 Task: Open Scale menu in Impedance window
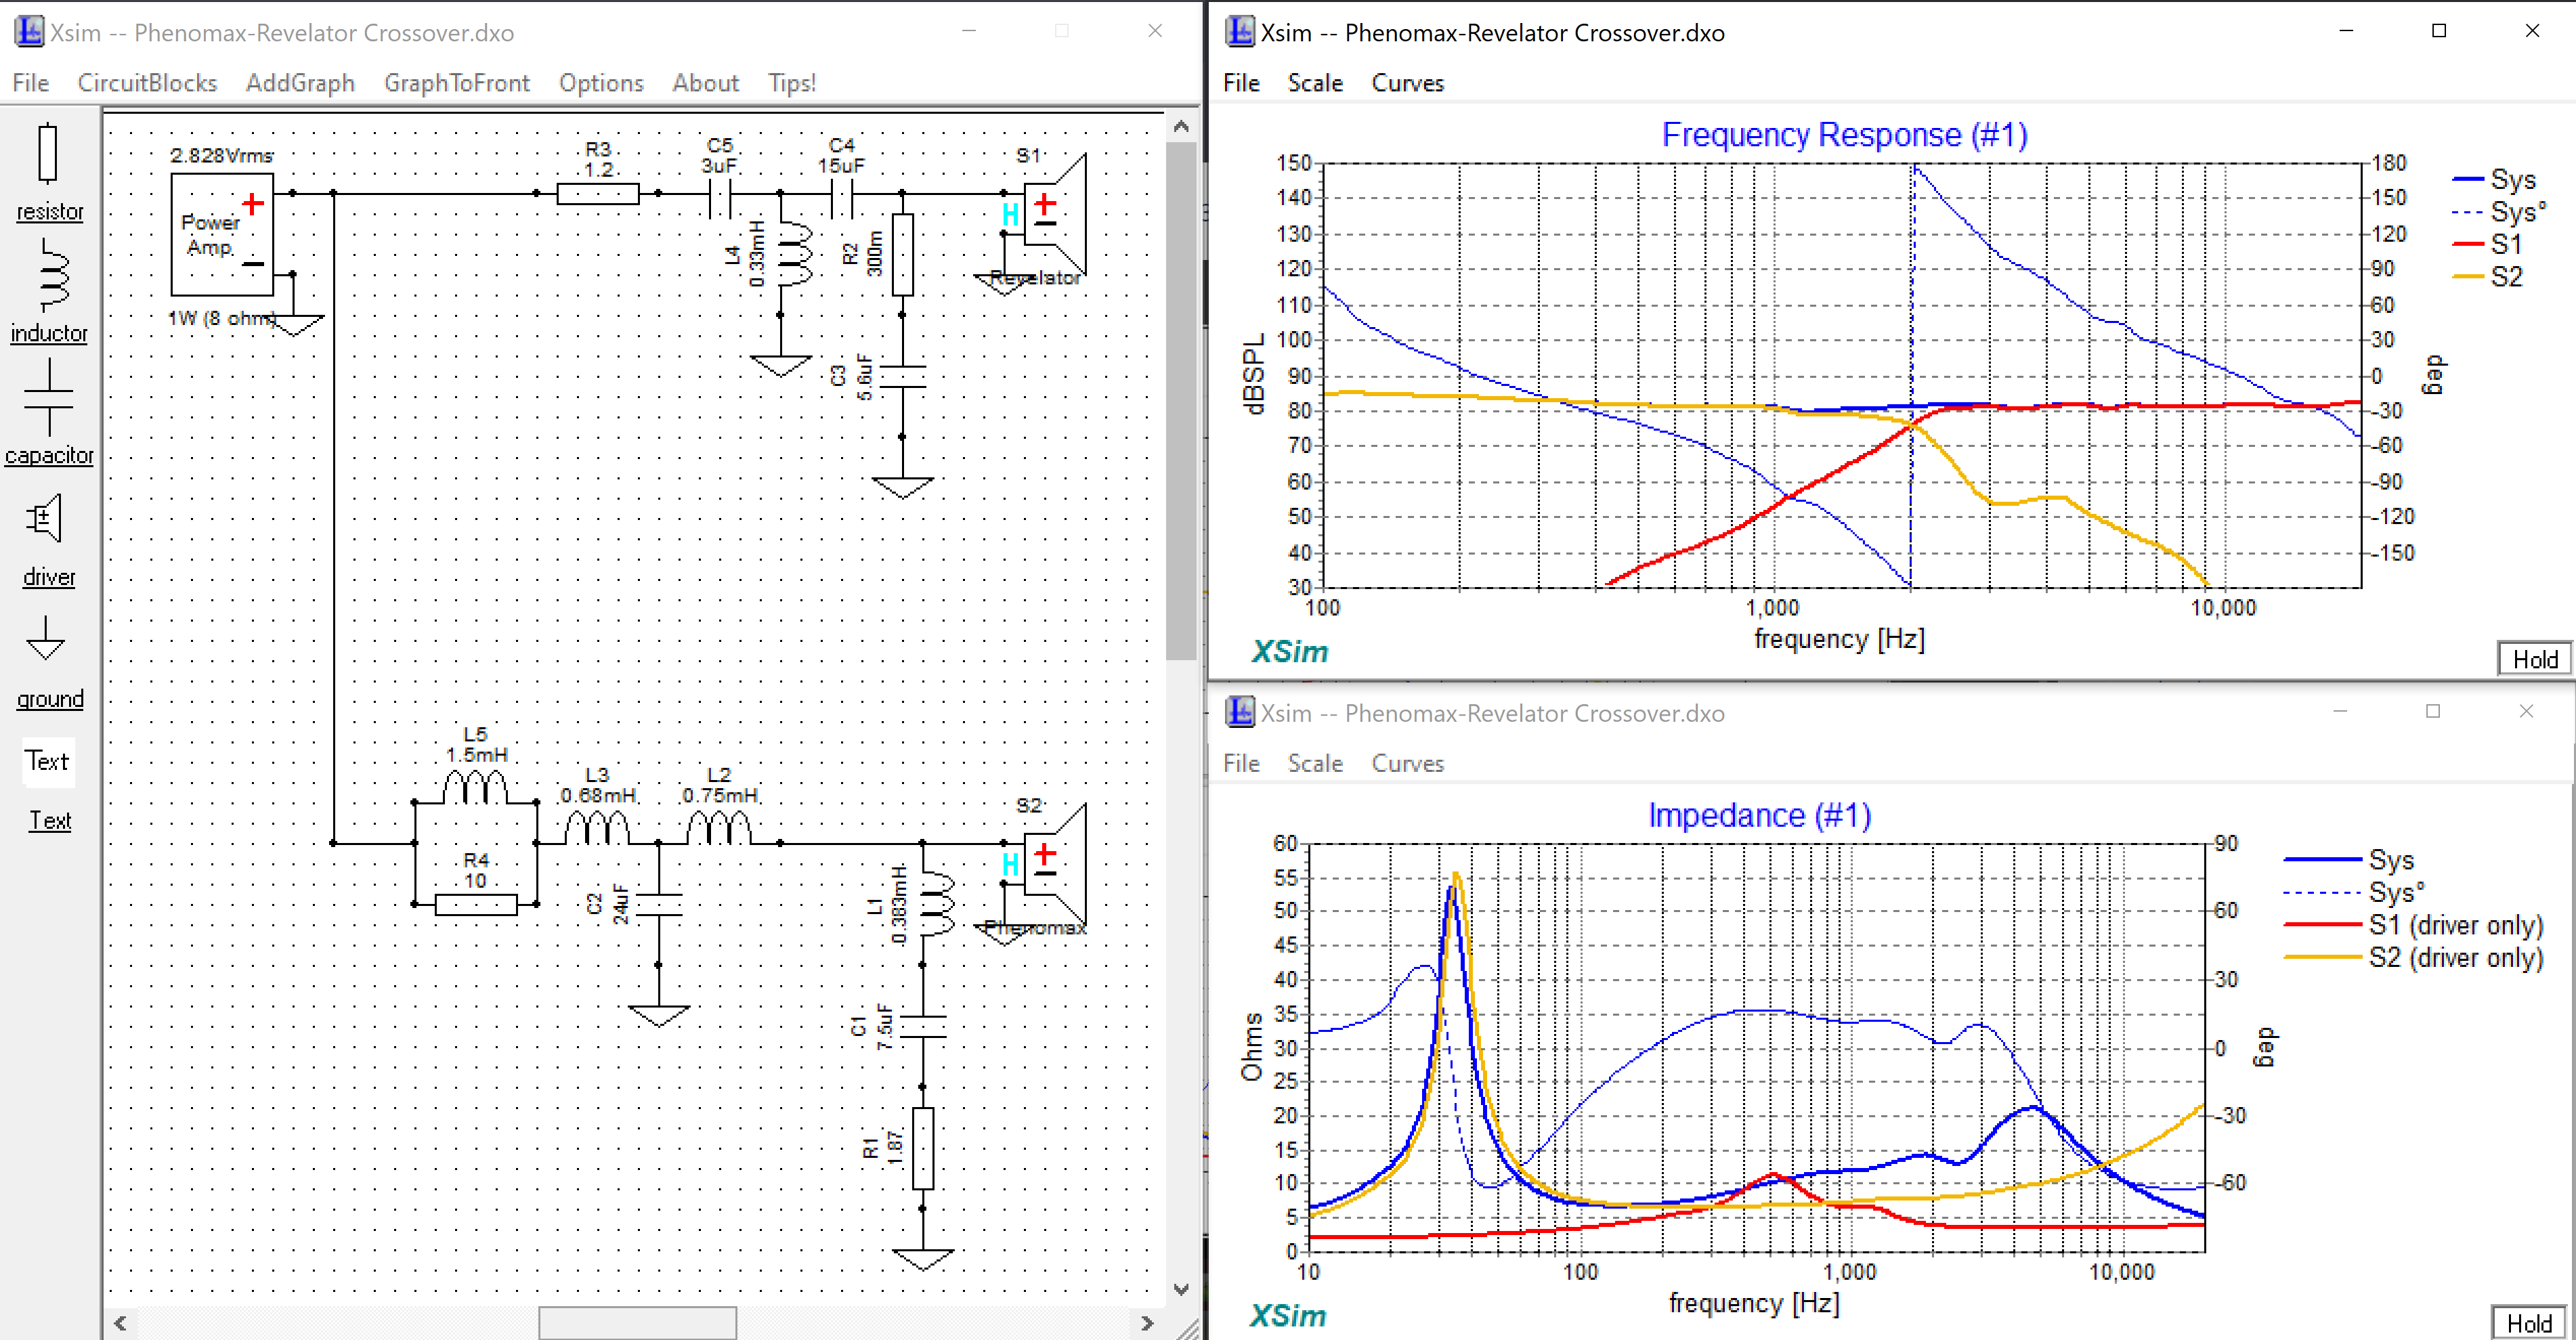pyautogui.click(x=1314, y=763)
